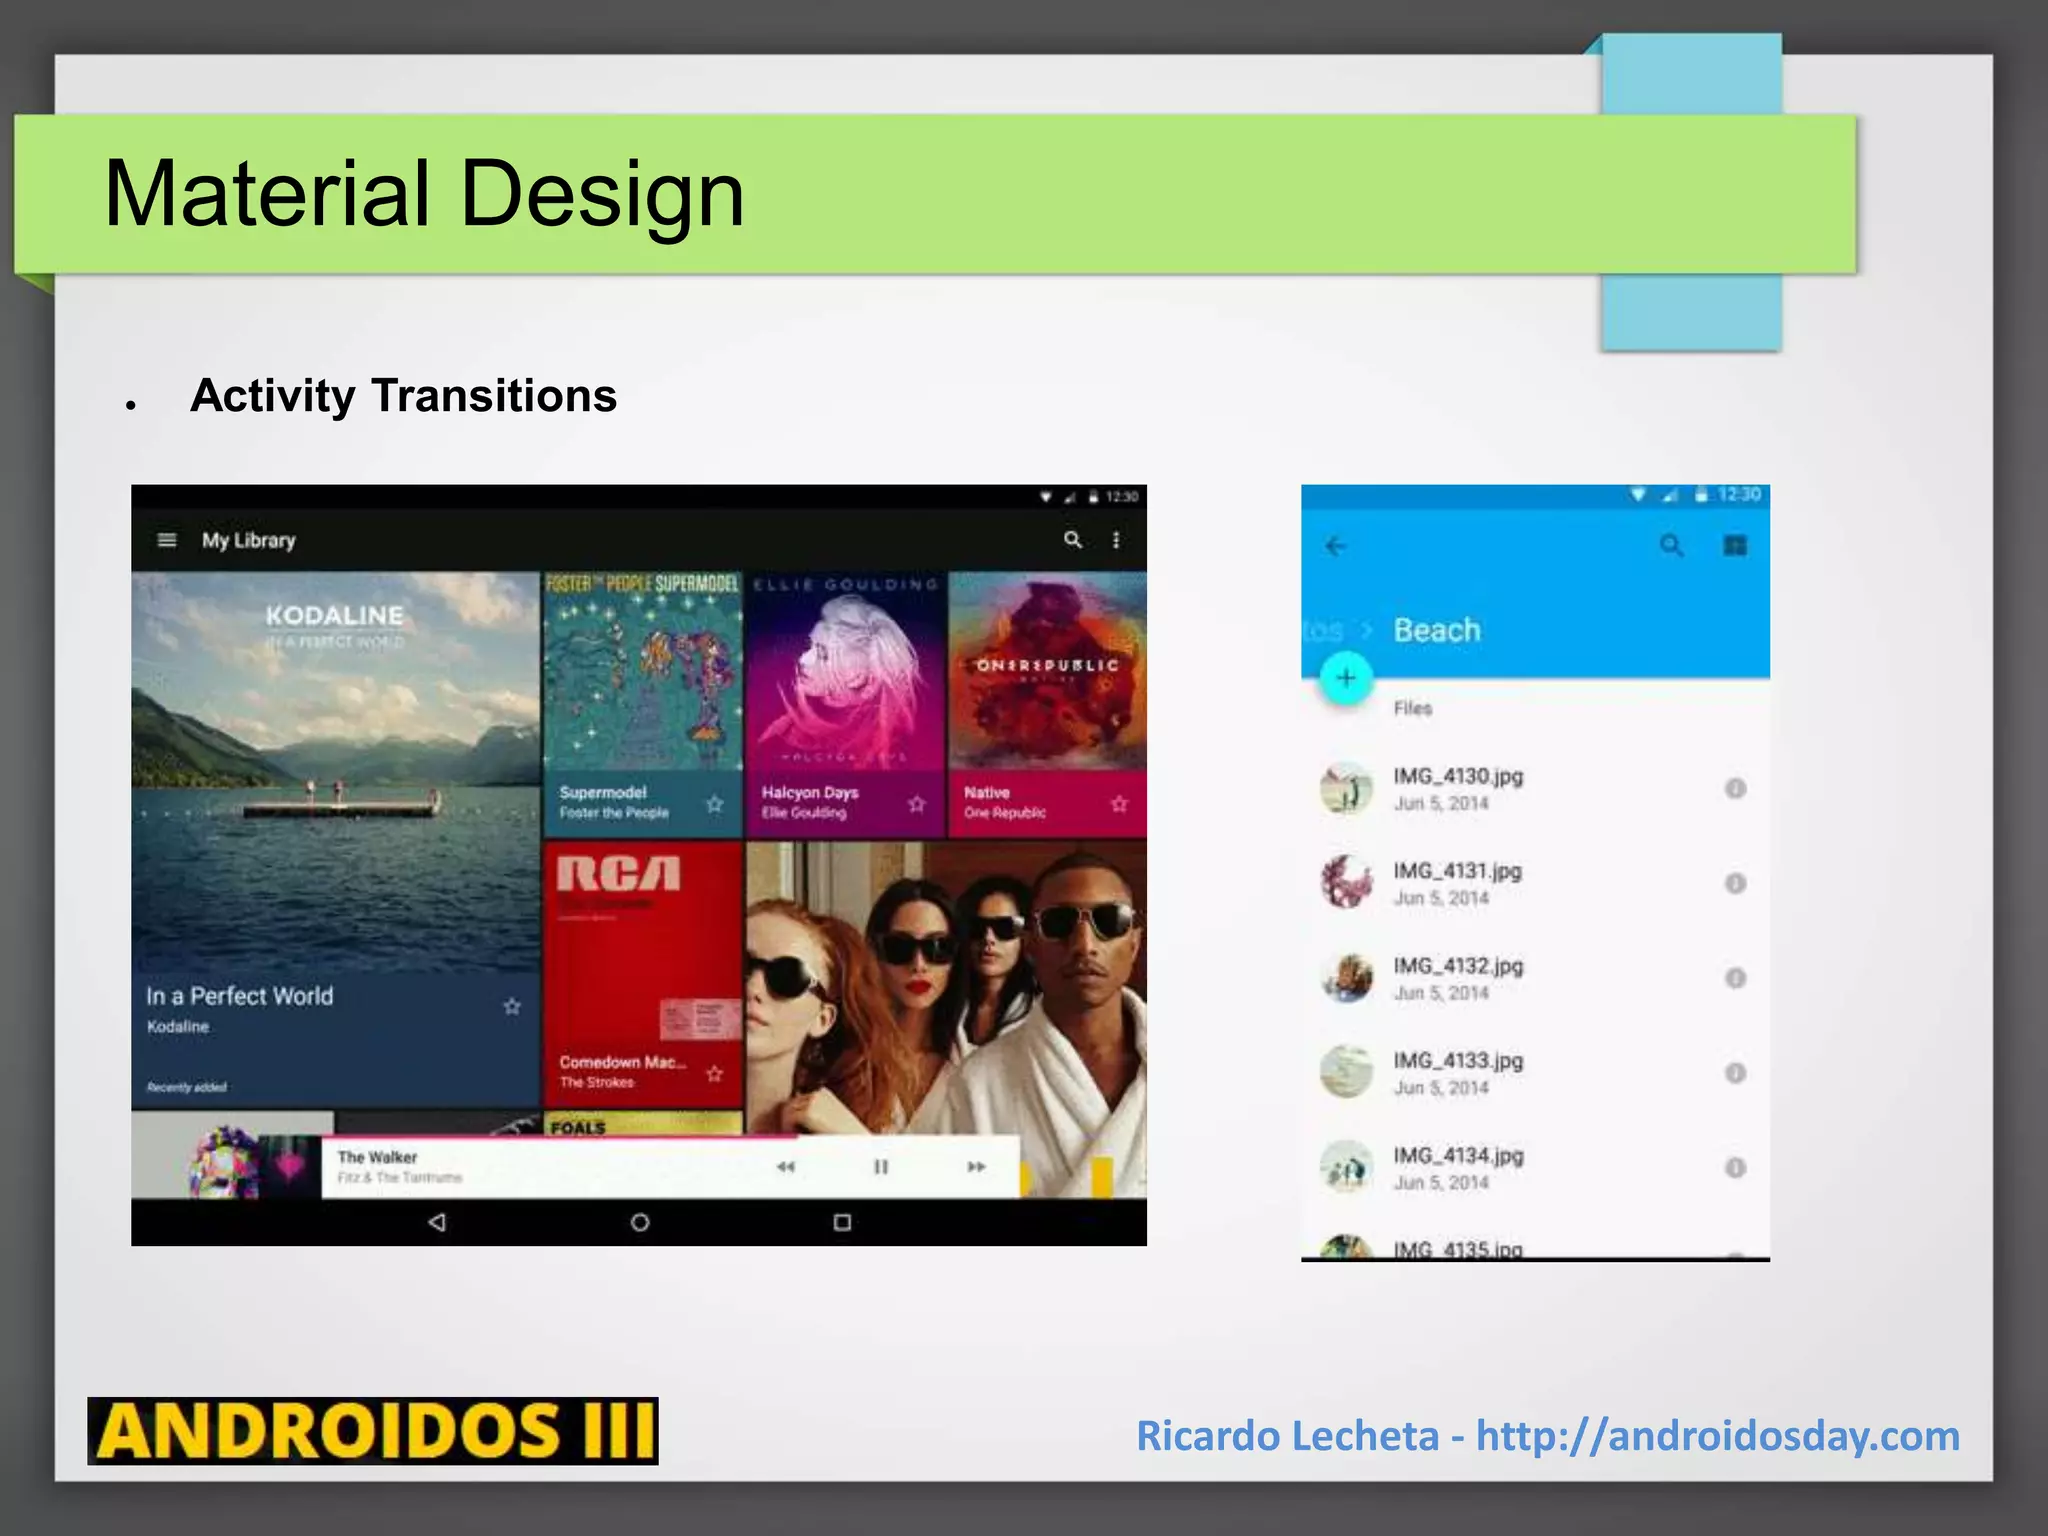2048x1536 pixels.
Task: Open the hamburger menu beside My Library
Action: tap(167, 540)
